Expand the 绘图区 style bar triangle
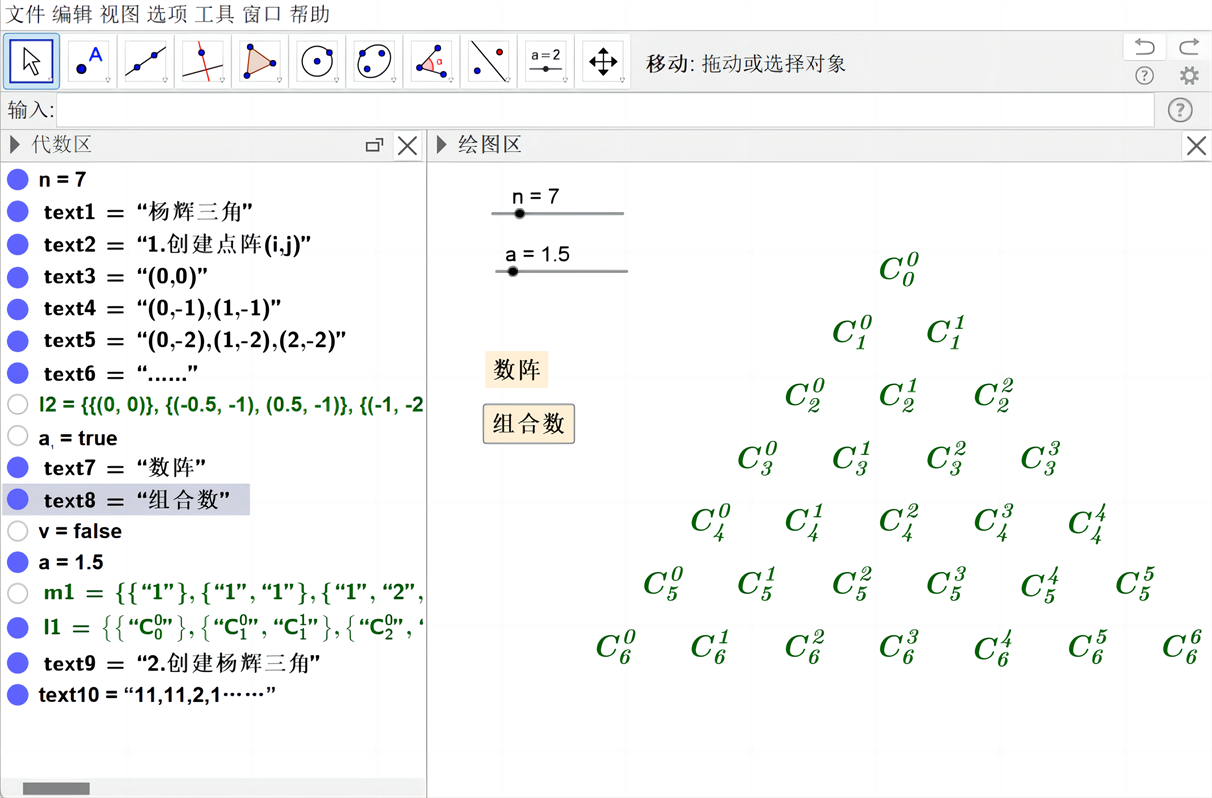The width and height of the screenshot is (1212, 798). 442,145
